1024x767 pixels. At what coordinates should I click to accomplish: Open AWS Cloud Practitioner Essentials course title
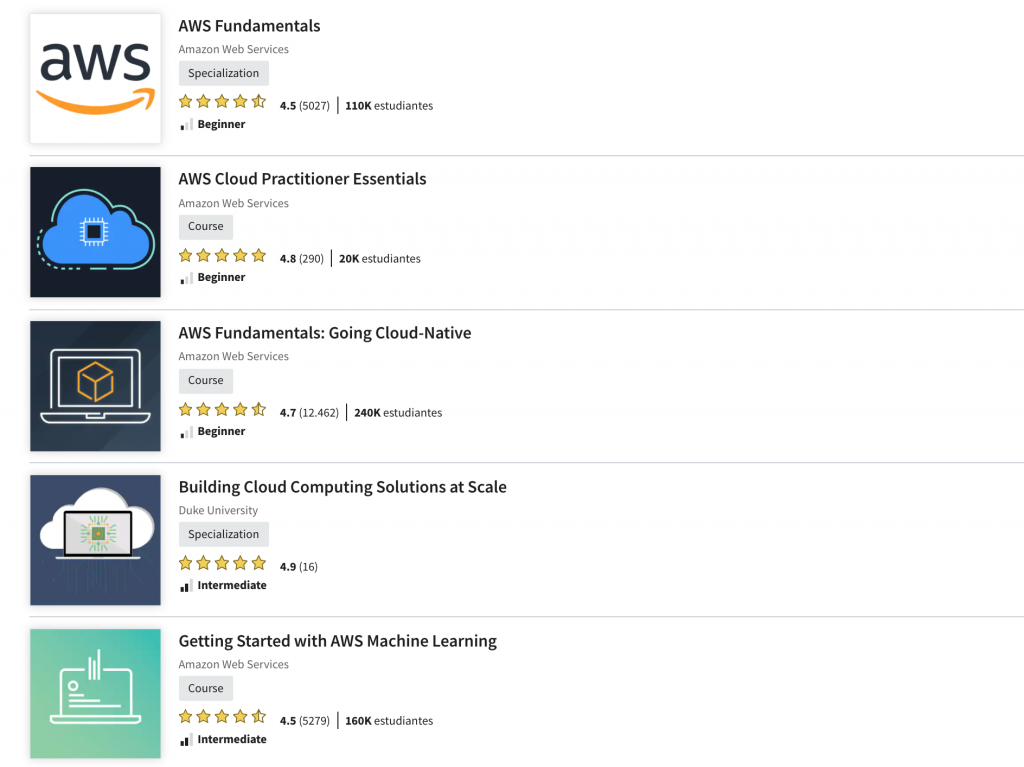tap(302, 179)
